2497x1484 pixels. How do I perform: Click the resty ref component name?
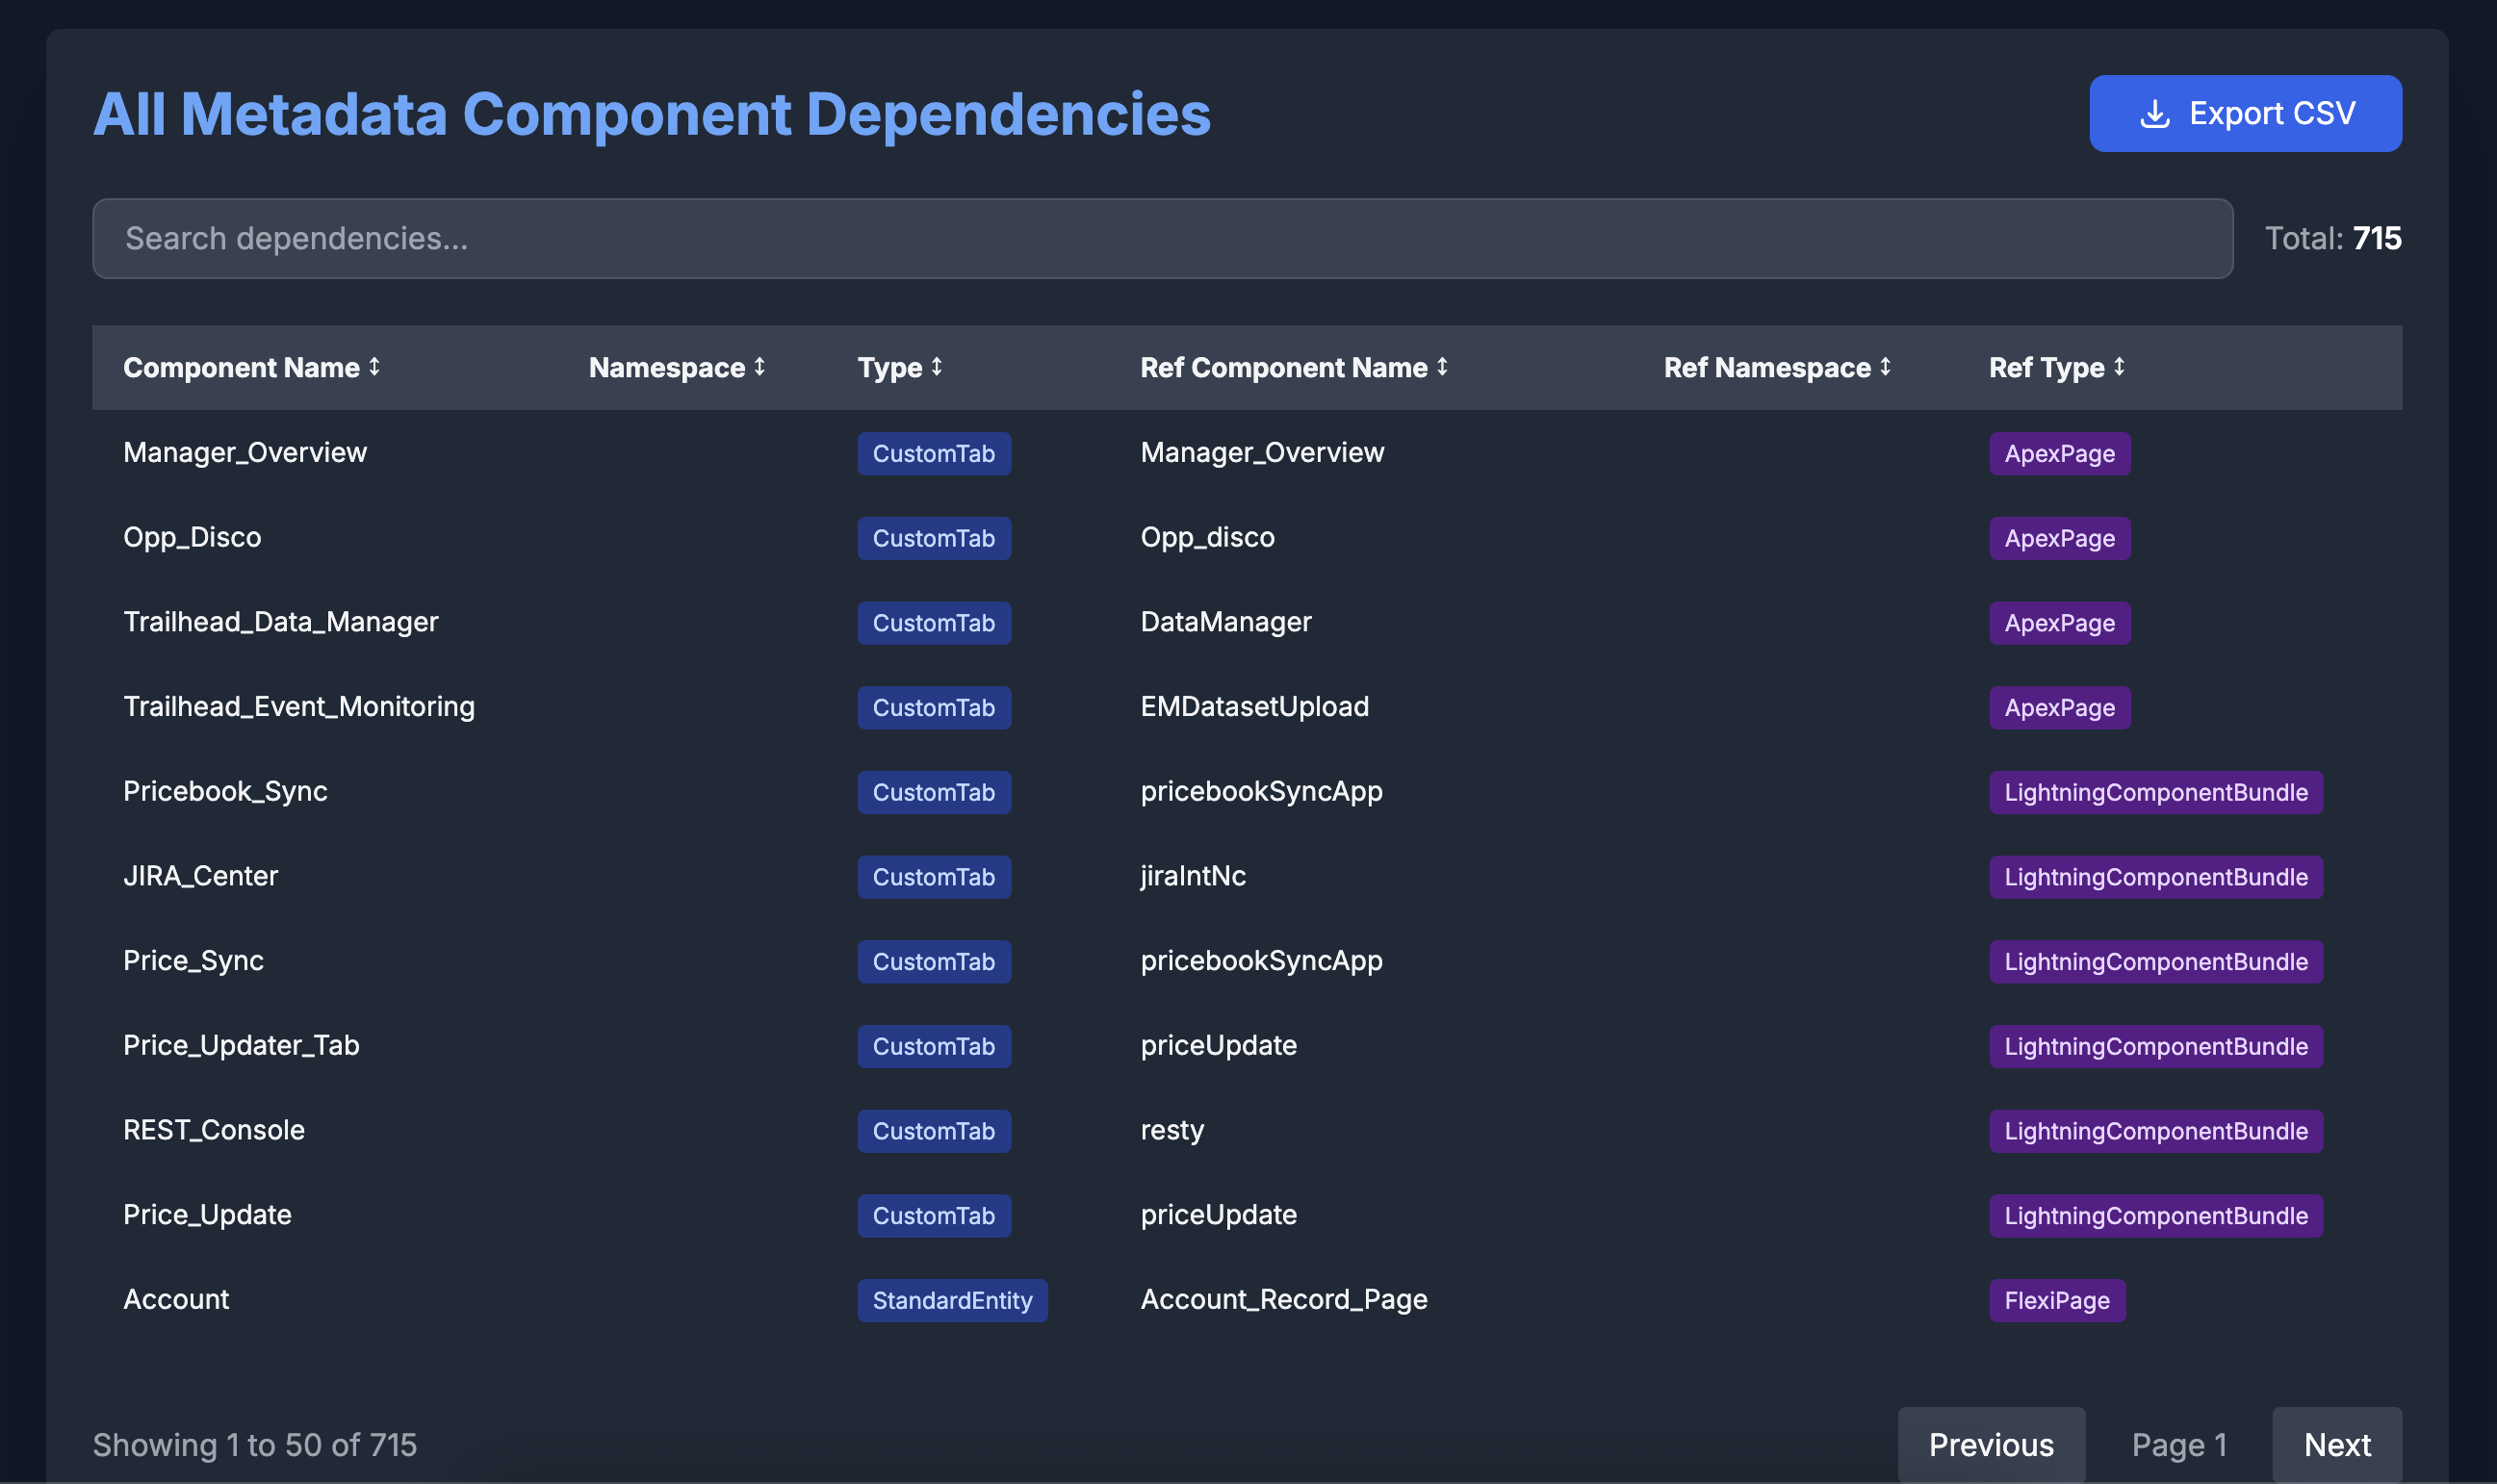point(1172,1130)
